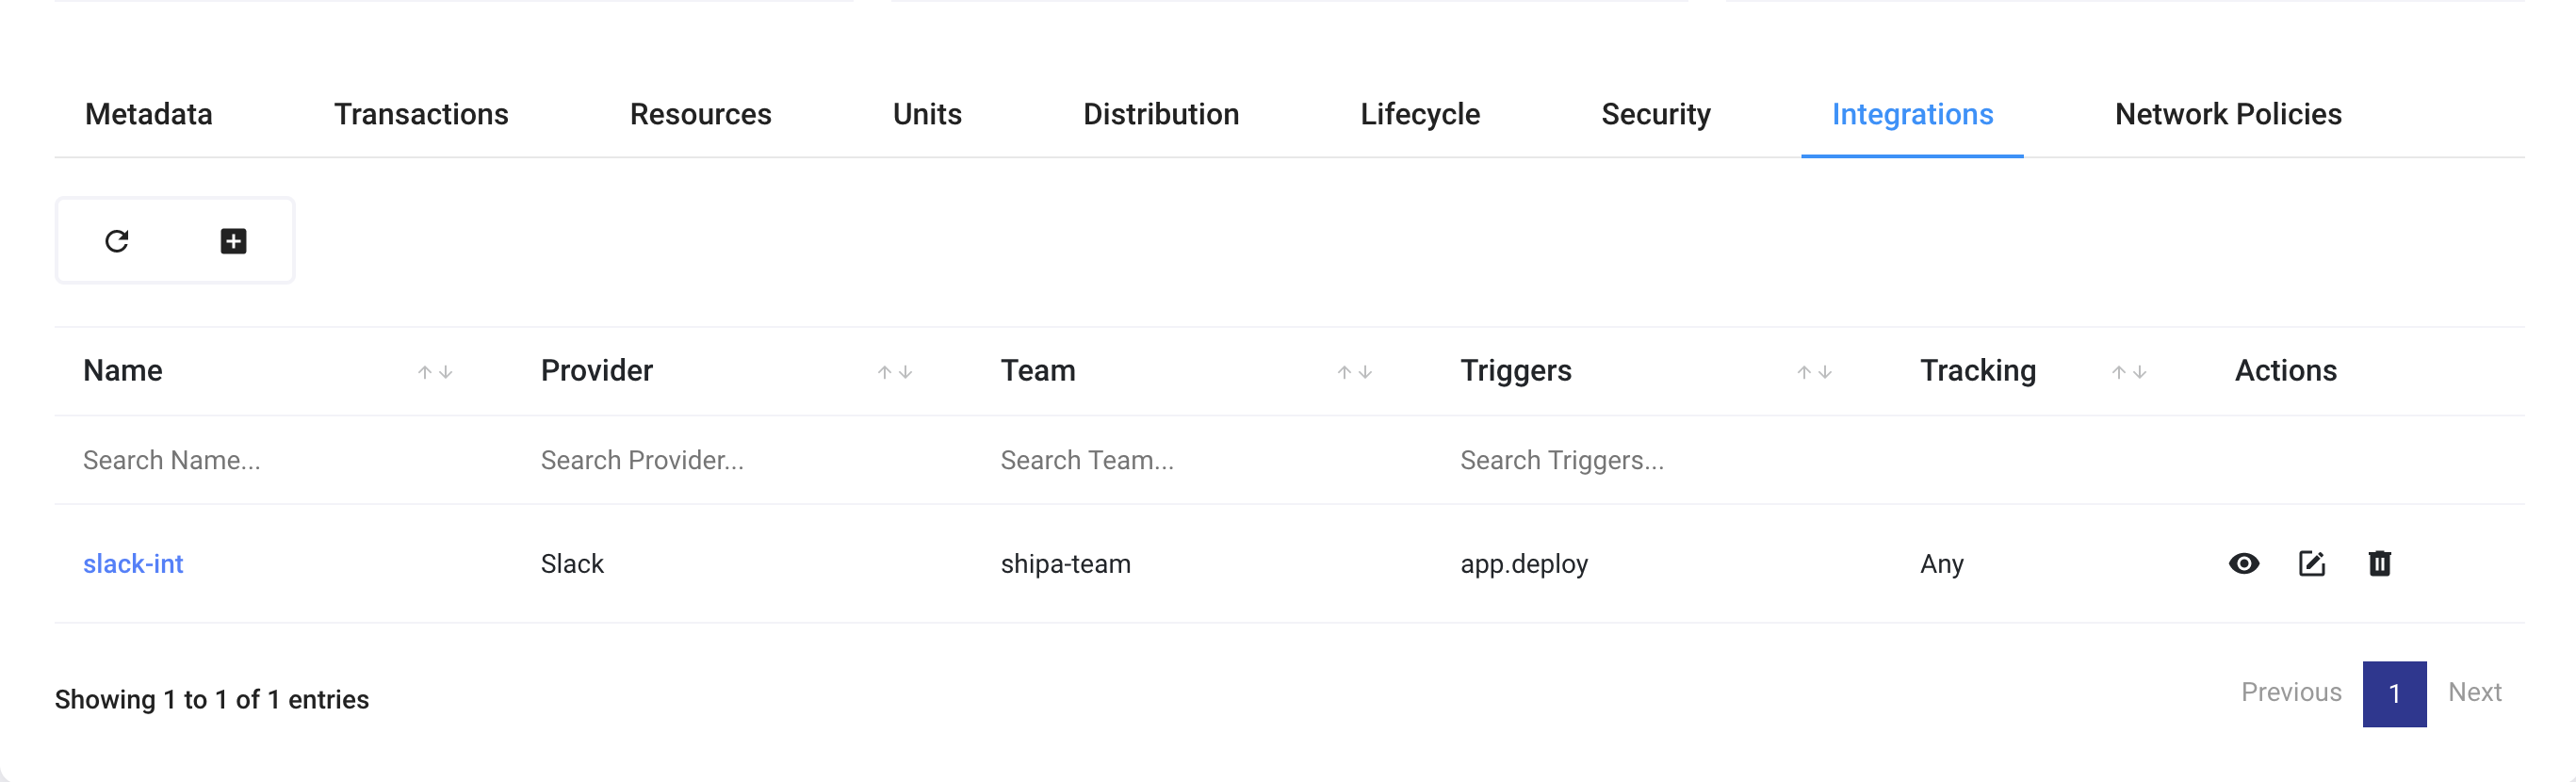Select page 1 in pagination
Screen dimensions: 2576x782
pos(2394,694)
